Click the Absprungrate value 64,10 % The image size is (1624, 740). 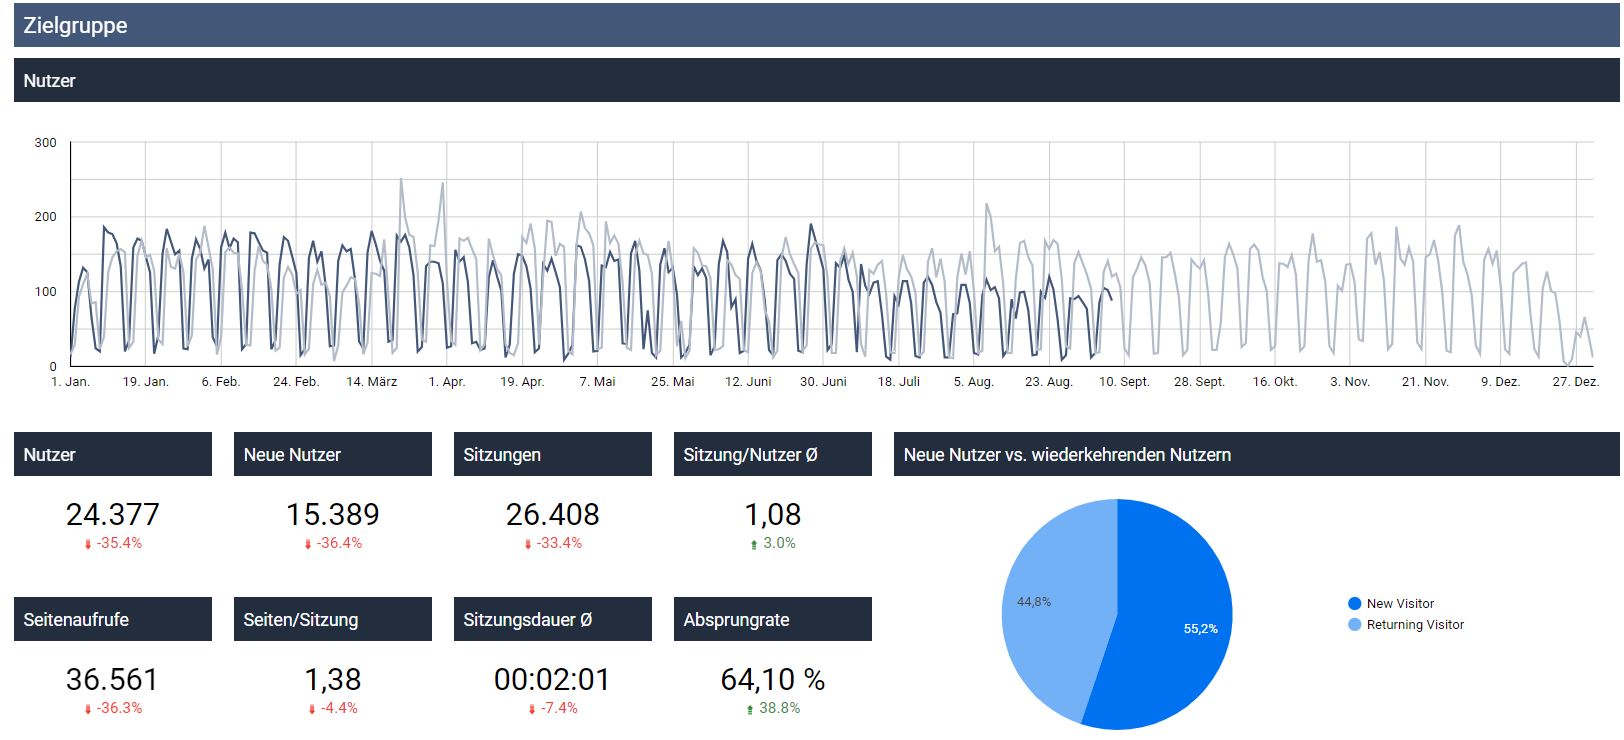pyautogui.click(x=772, y=680)
